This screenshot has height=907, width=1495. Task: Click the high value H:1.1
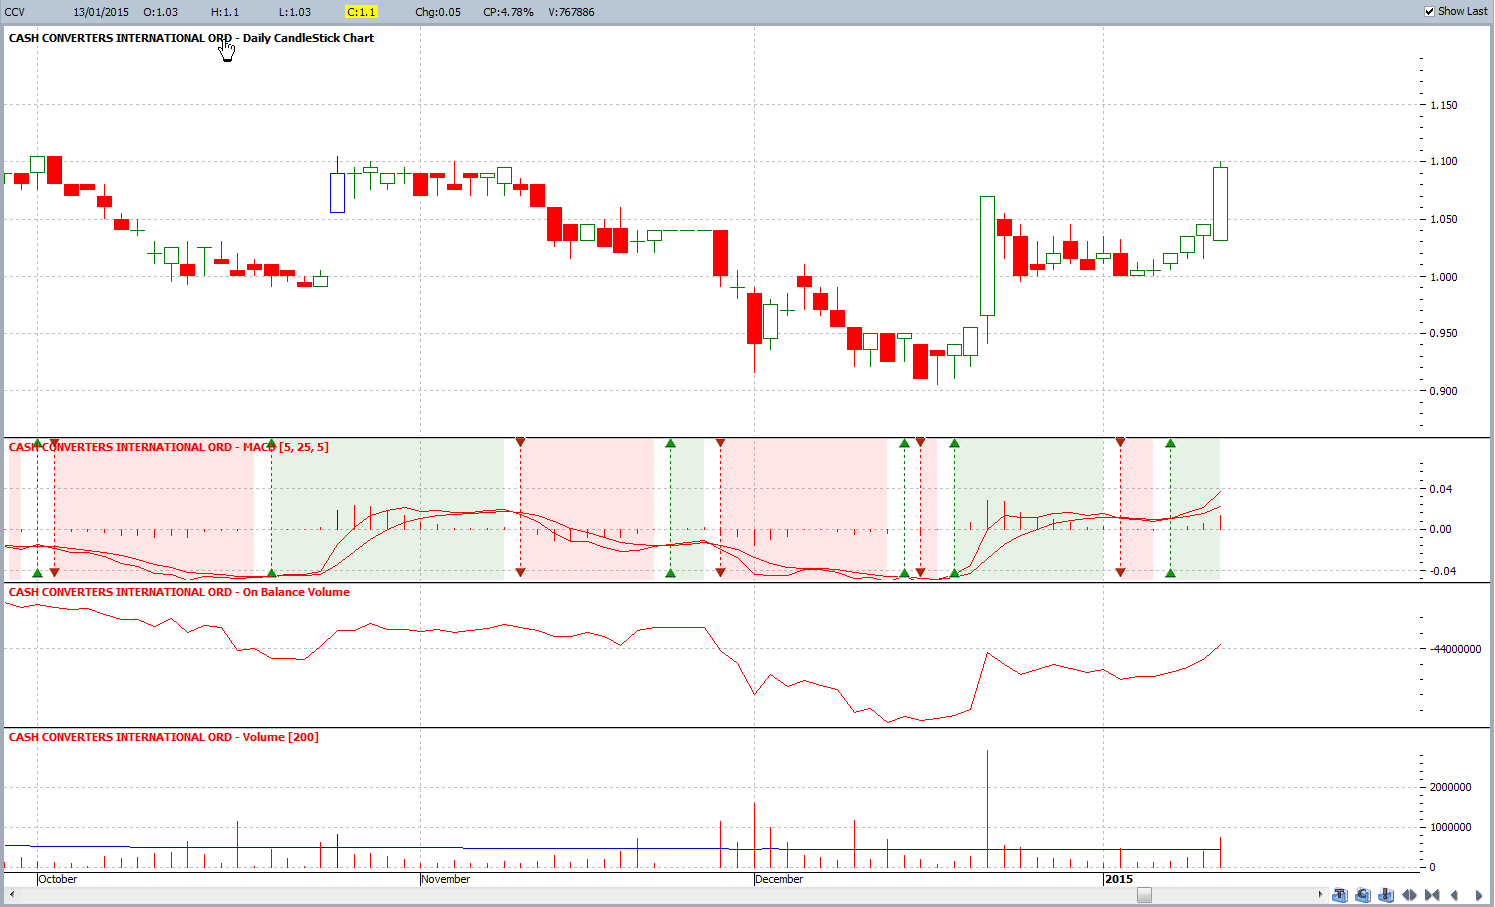tap(225, 12)
